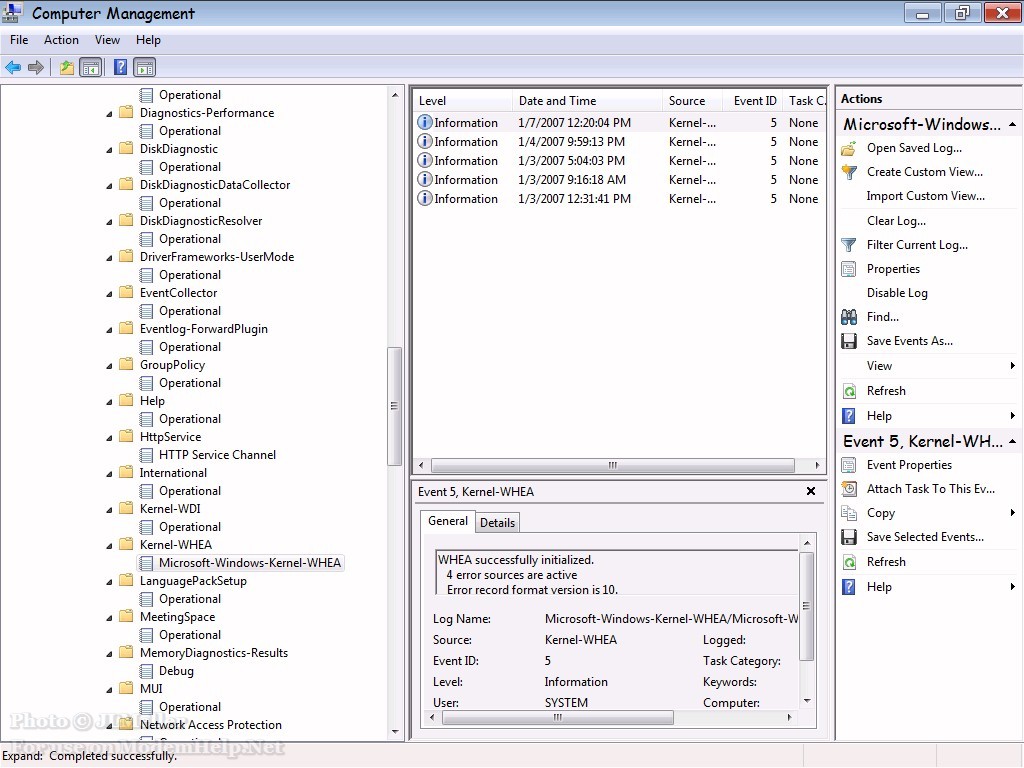Collapse the Microsoft-Windows actions section
Image resolution: width=1024 pixels, height=768 pixels.
(1012, 124)
